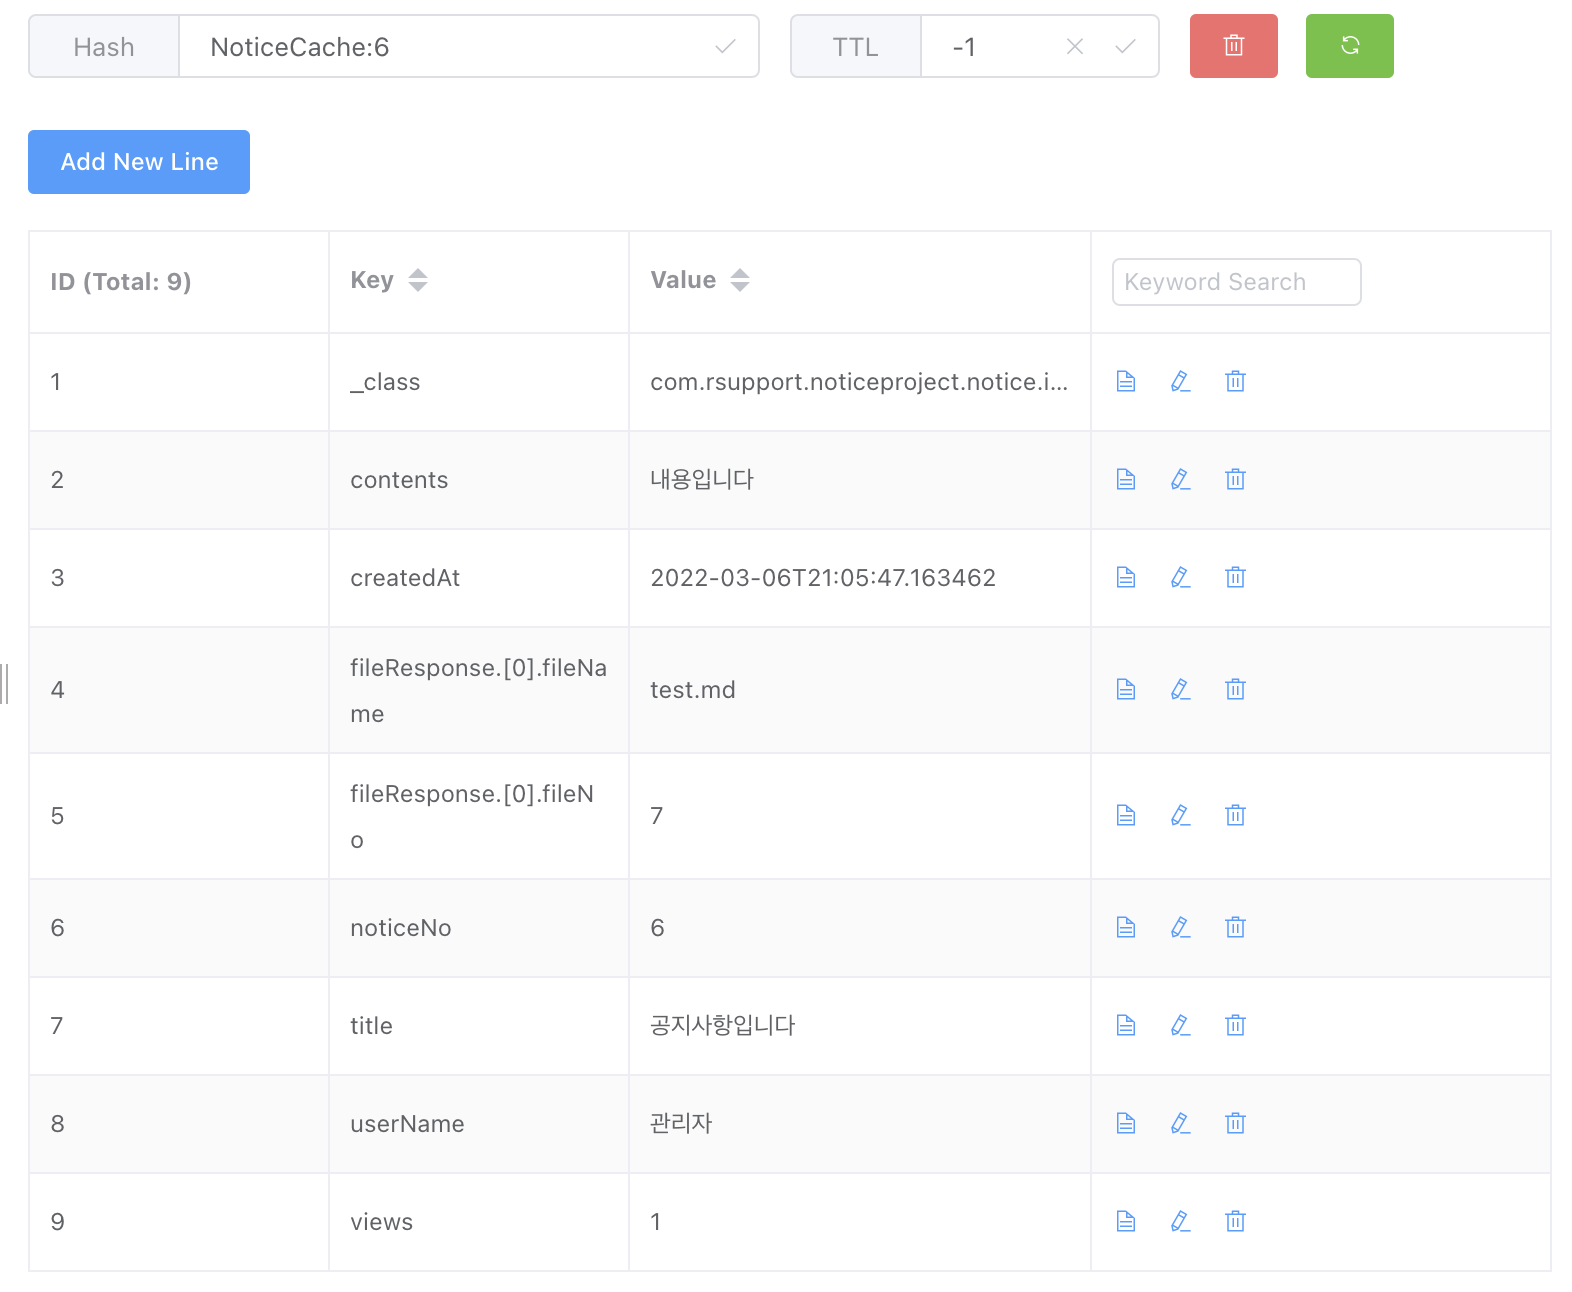The image size is (1572, 1292).
Task: View full value of the noticeNo row
Action: [1126, 927]
